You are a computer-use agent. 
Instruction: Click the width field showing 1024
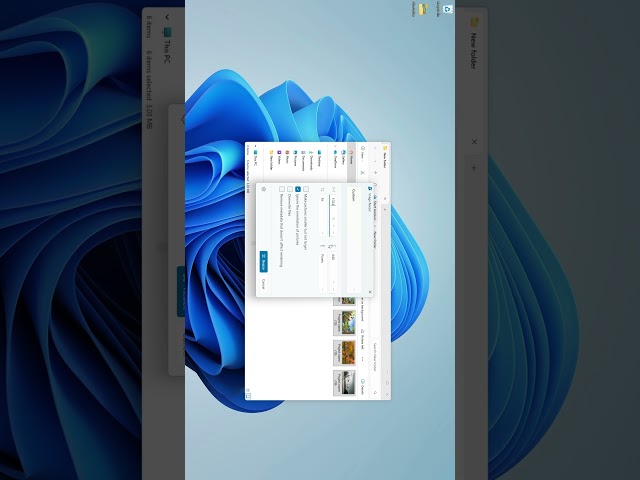click(333, 216)
